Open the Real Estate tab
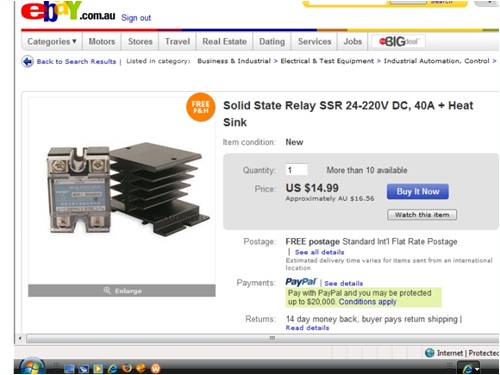 224,42
